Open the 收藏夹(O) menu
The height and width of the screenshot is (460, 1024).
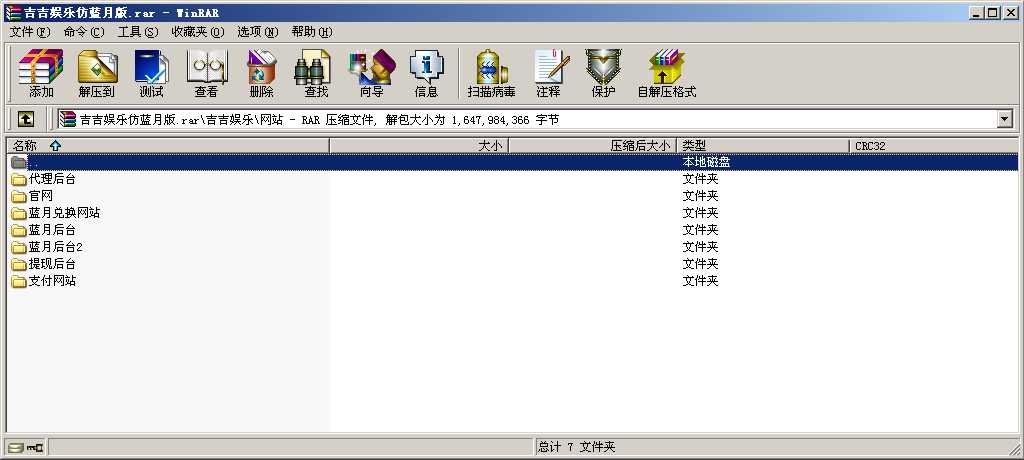tap(197, 32)
